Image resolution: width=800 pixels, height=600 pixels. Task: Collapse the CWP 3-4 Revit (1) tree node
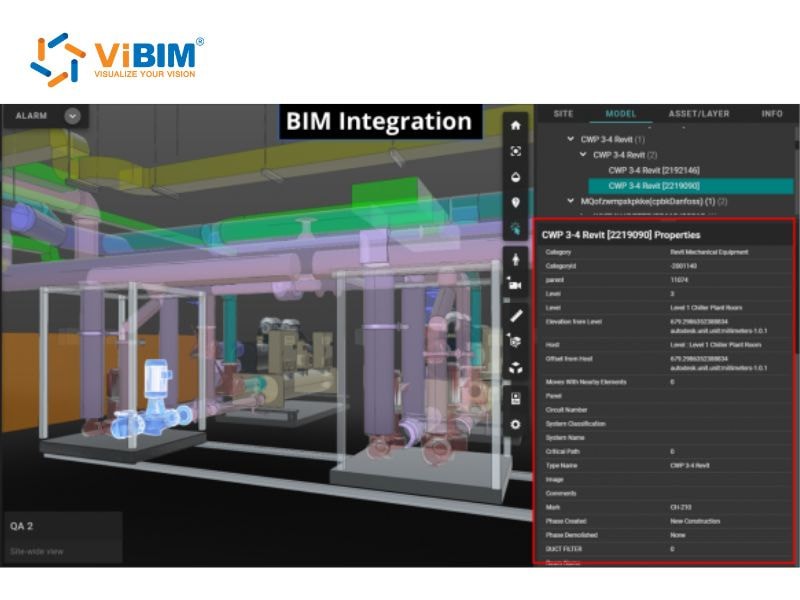pos(570,138)
